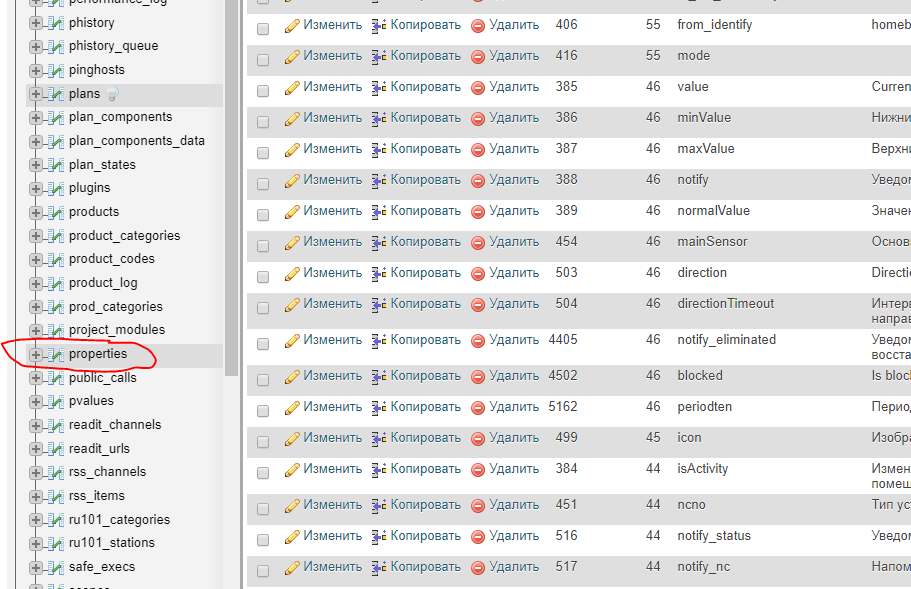The width and height of the screenshot is (911, 589).
Task: Tick the checkbox for row 4405 notify_eliminated
Action: click(263, 343)
